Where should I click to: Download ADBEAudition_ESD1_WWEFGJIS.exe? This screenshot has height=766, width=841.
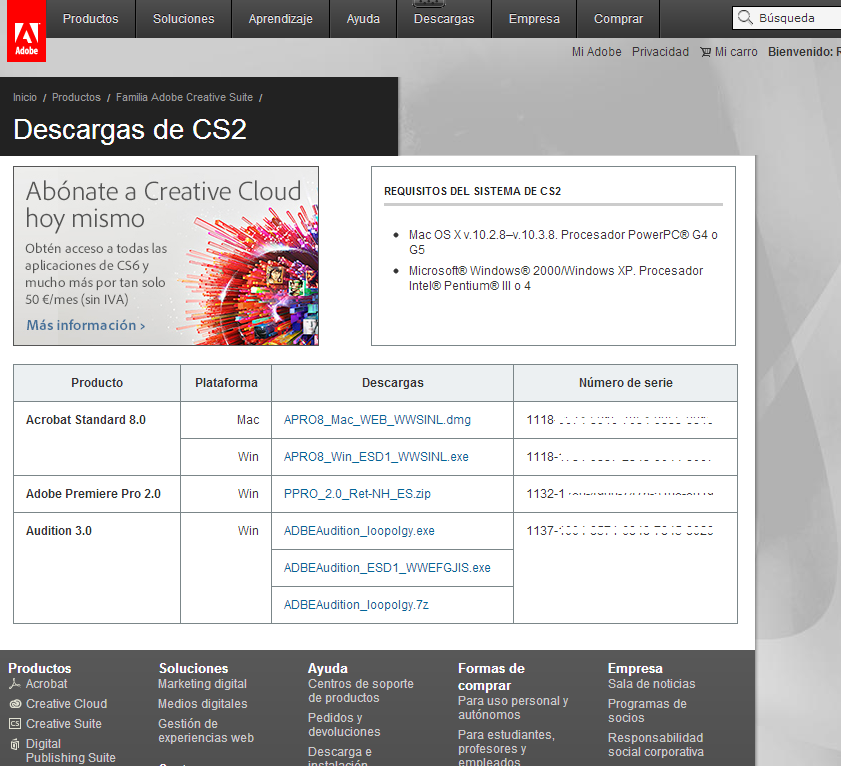point(387,568)
